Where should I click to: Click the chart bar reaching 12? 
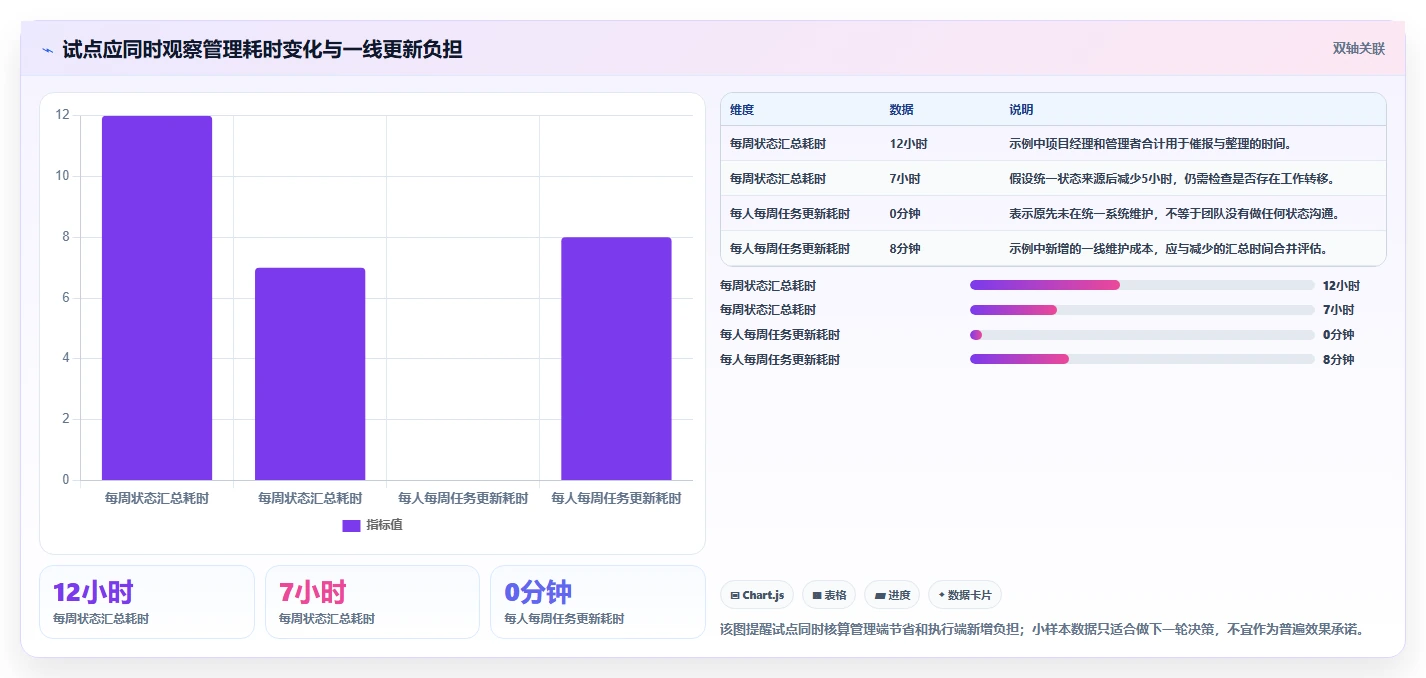157,298
